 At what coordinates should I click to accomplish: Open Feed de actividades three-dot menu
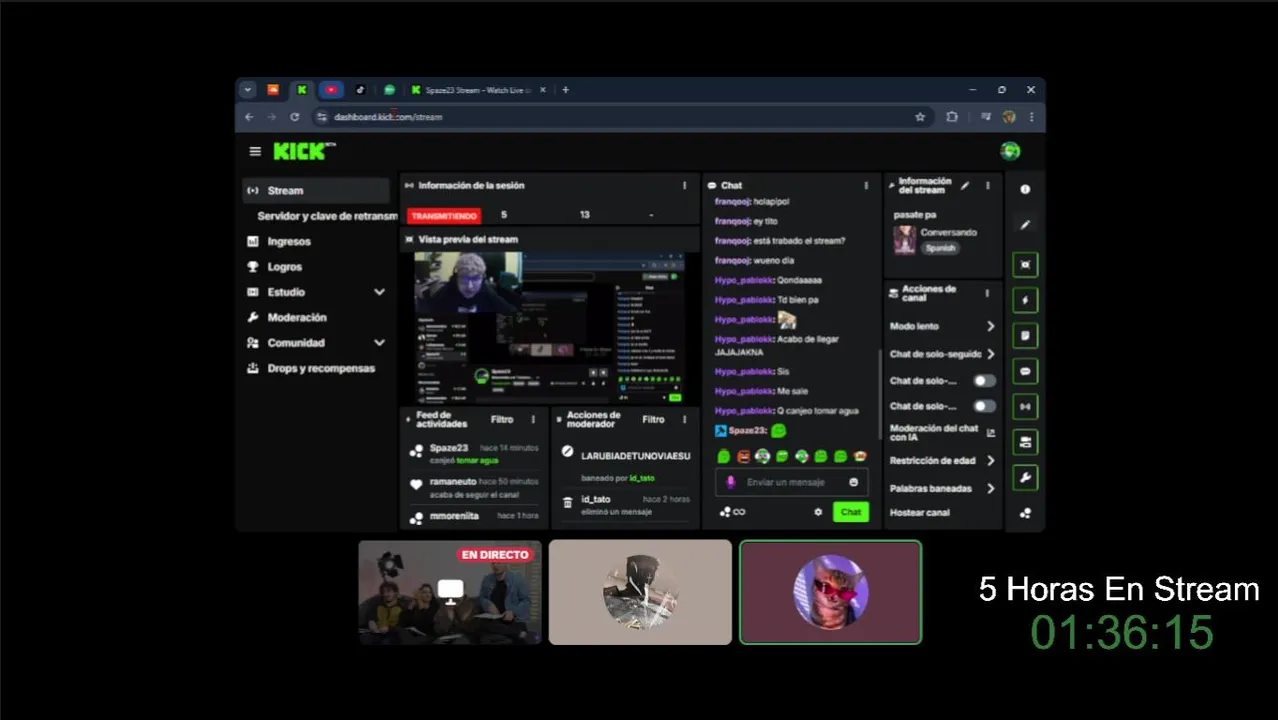(533, 419)
